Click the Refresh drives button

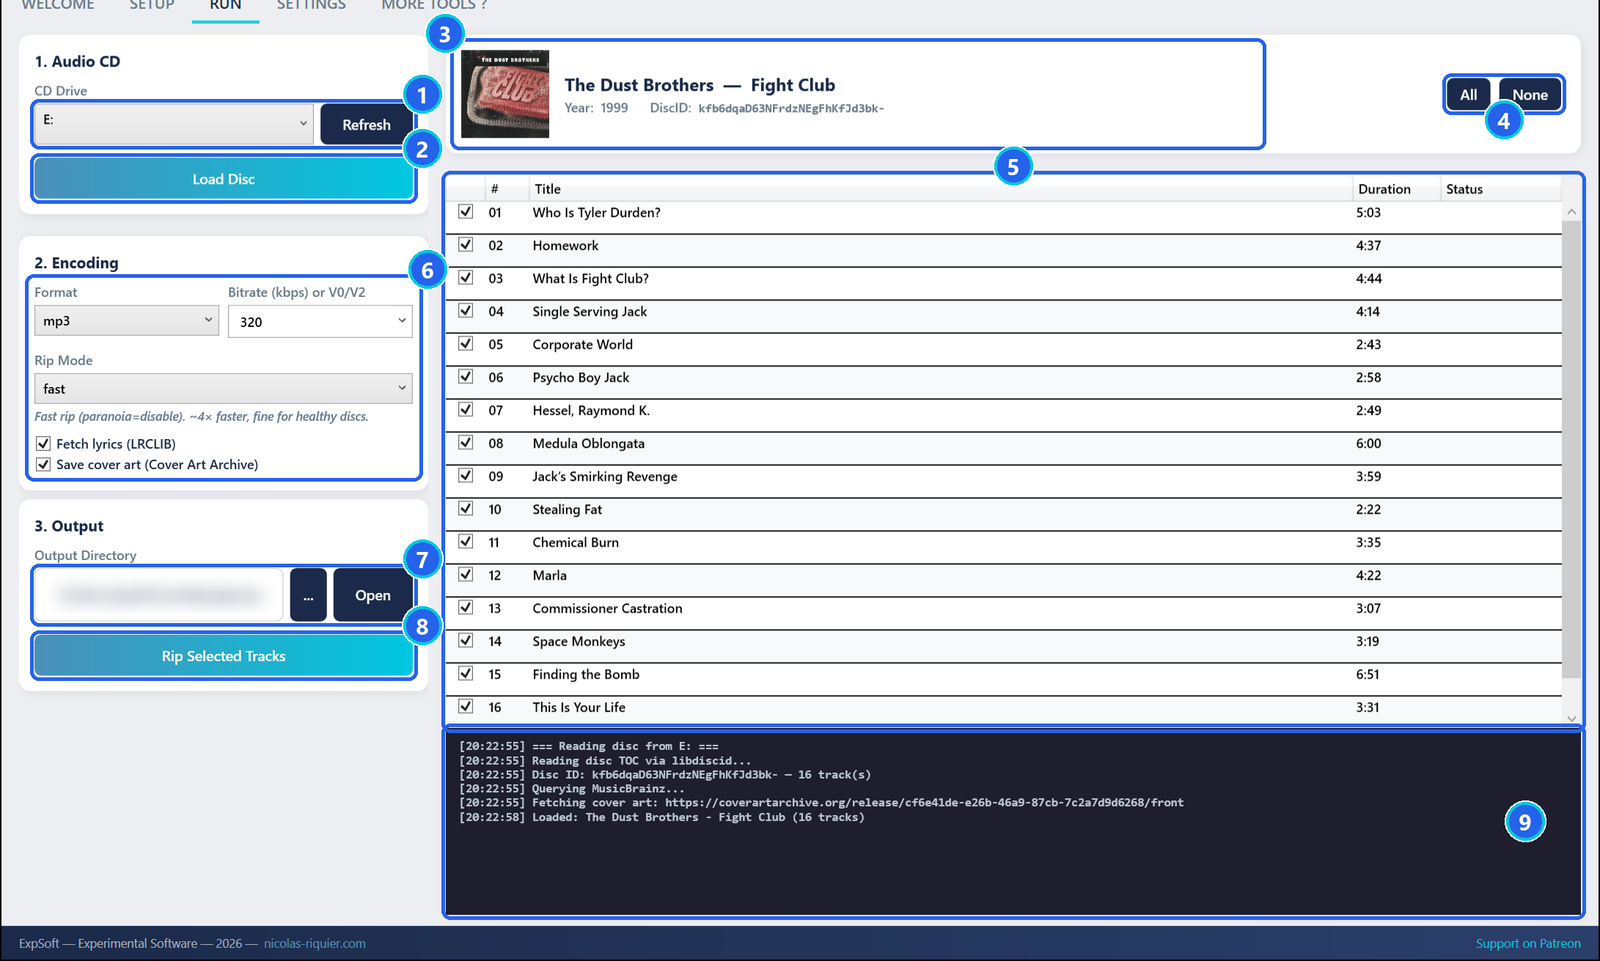pyautogui.click(x=366, y=125)
